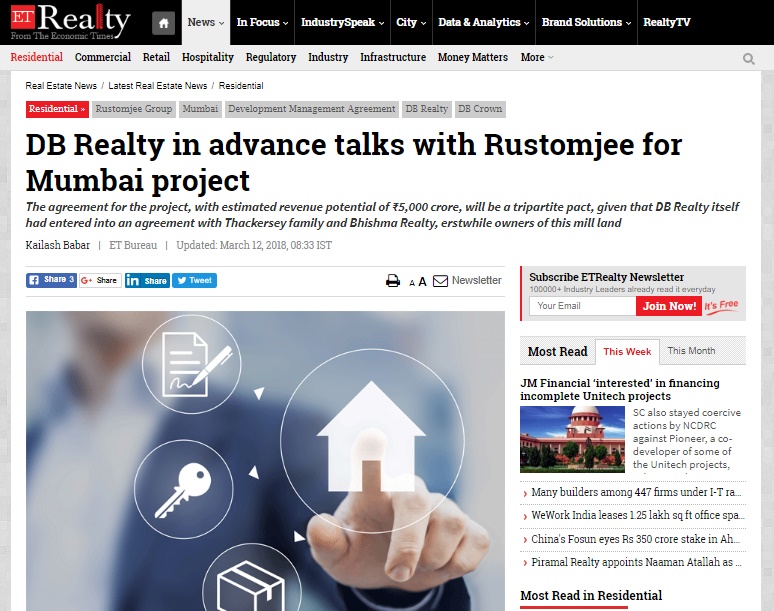This screenshot has width=774, height=611.
Task: Open author Kailash Babar's page
Action: tap(58, 245)
